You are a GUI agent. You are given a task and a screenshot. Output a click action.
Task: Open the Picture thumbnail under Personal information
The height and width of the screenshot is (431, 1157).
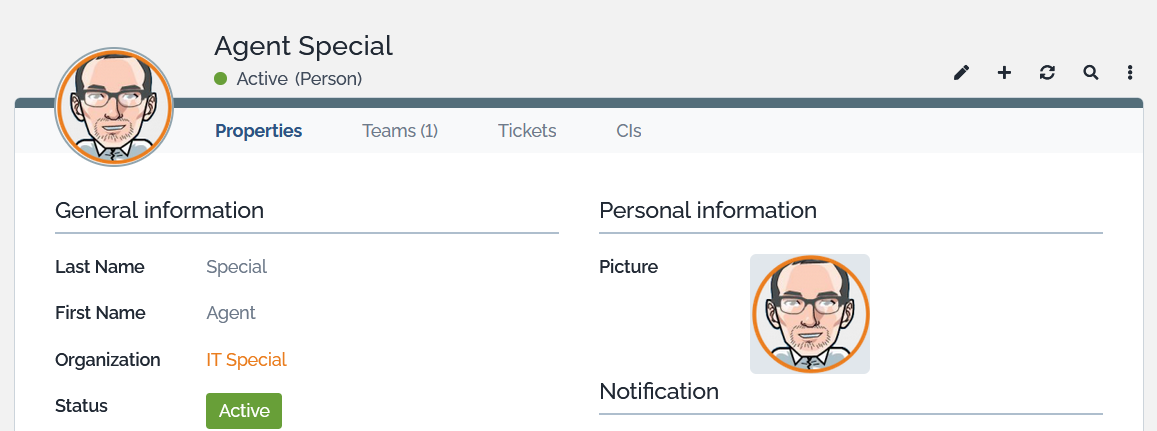point(809,314)
